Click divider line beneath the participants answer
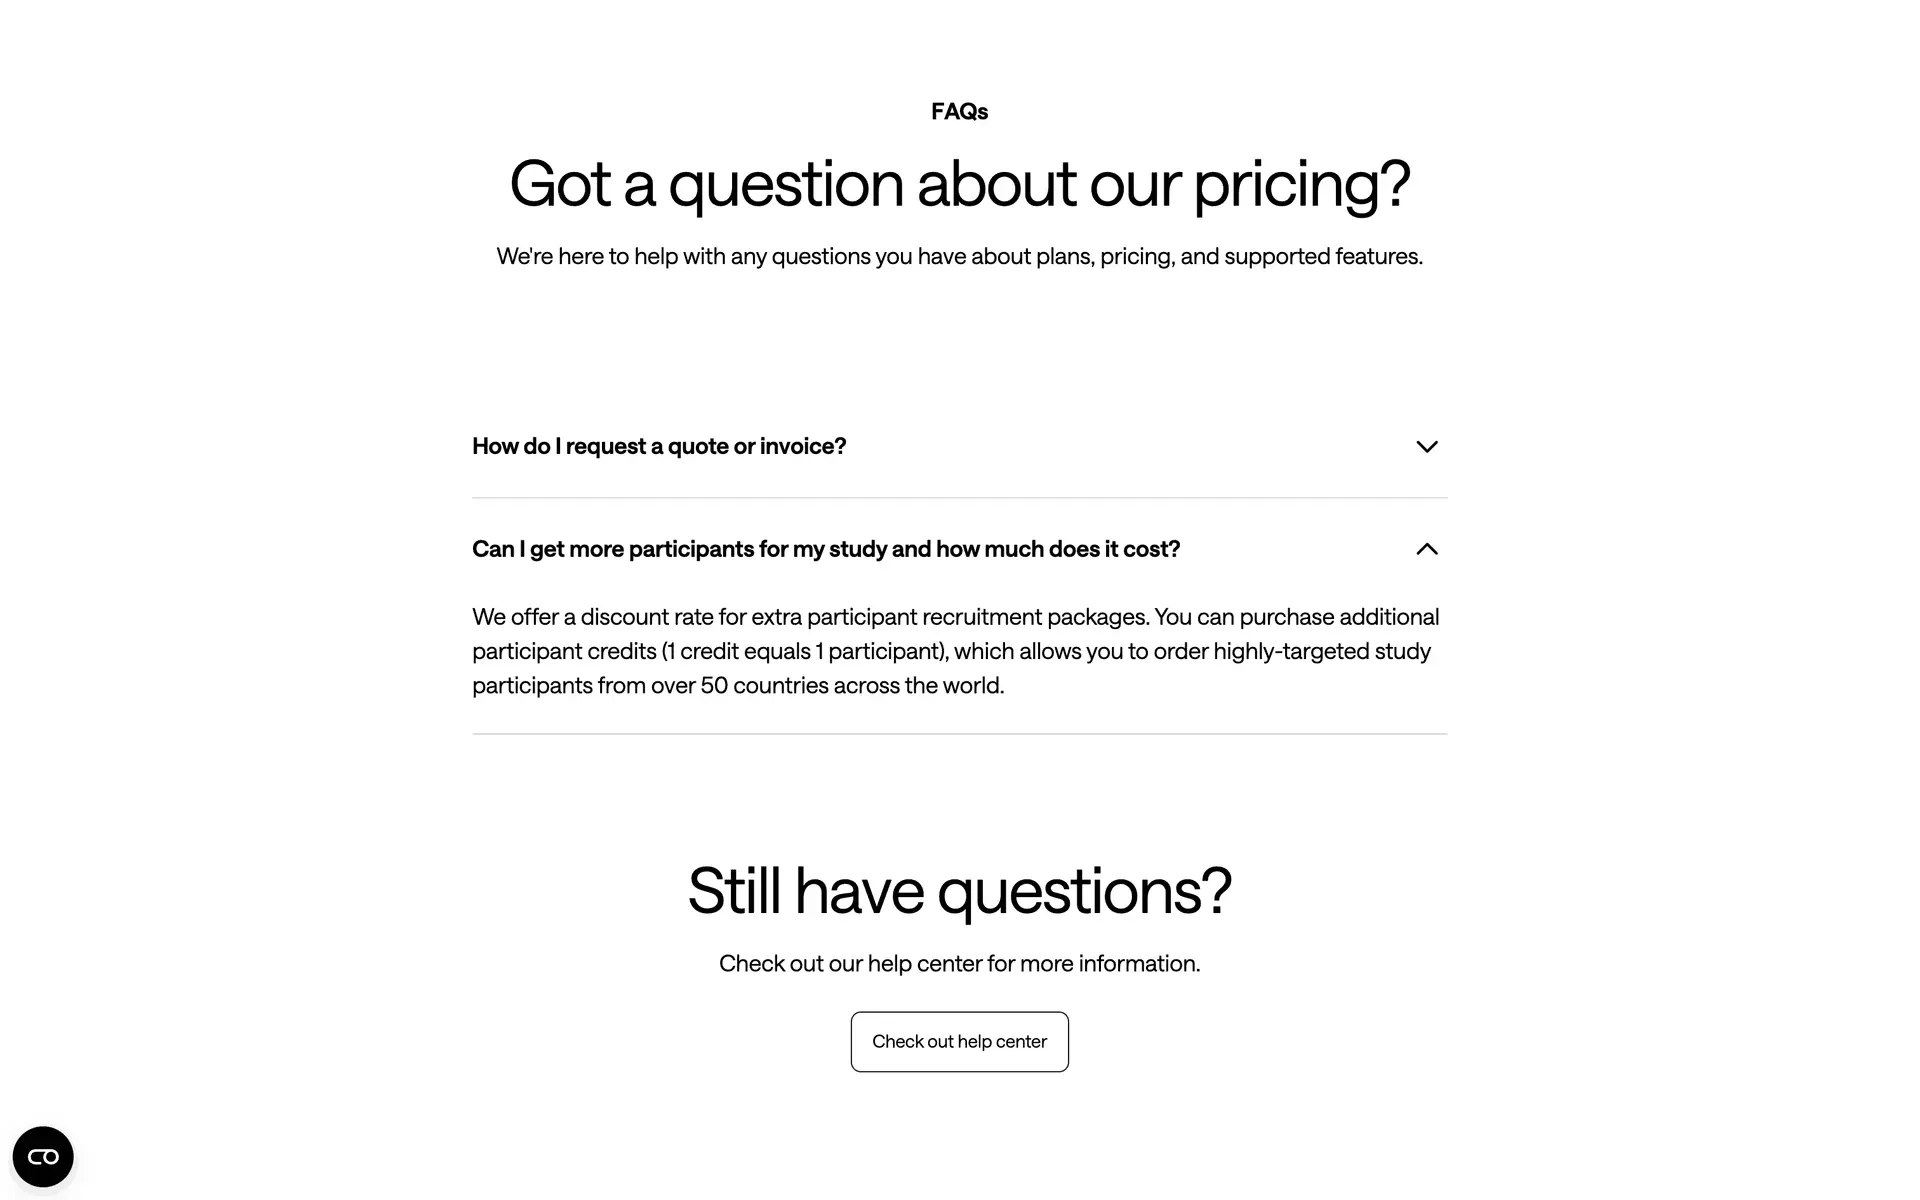Viewport: 1920px width, 1200px height. 959,734
